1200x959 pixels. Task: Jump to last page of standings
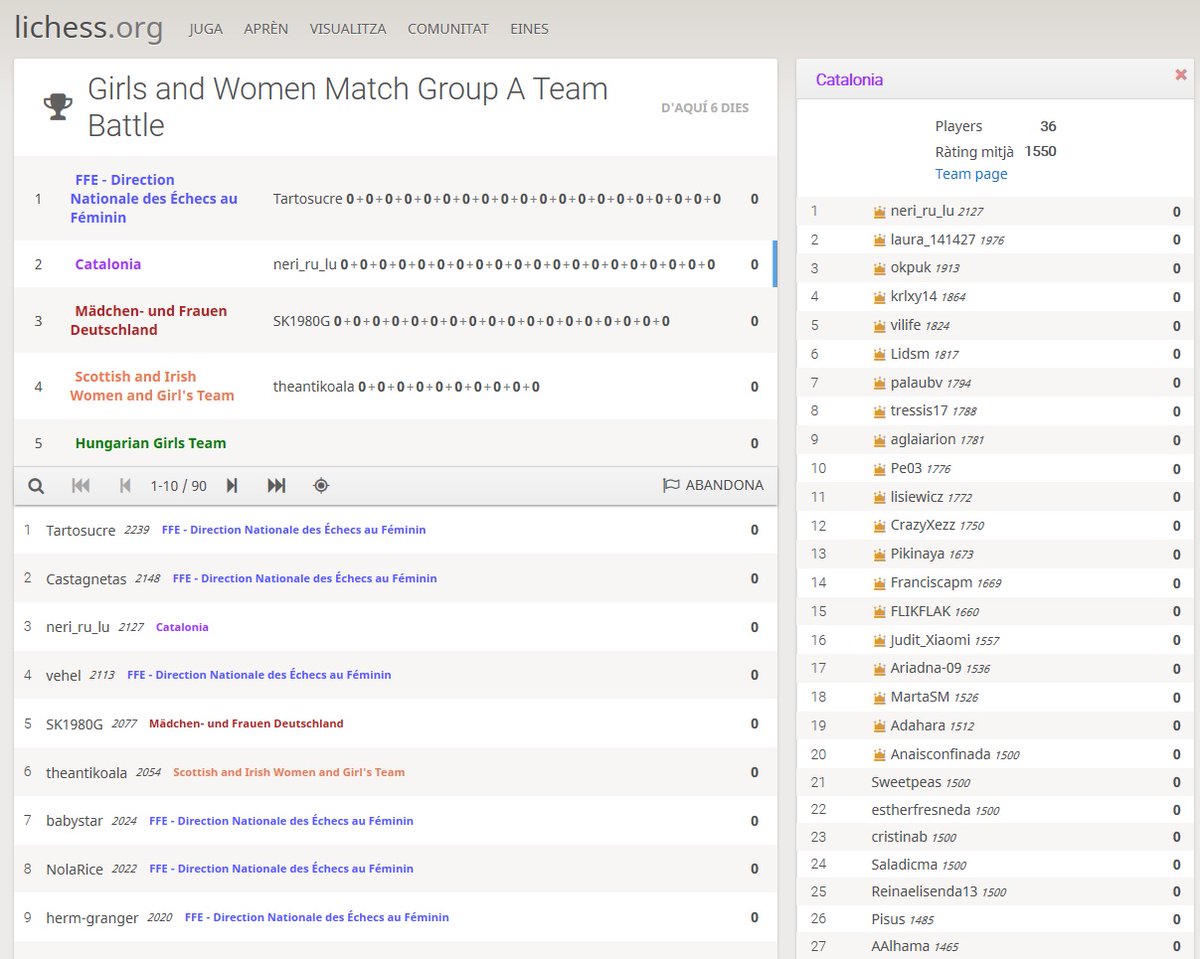[277, 485]
